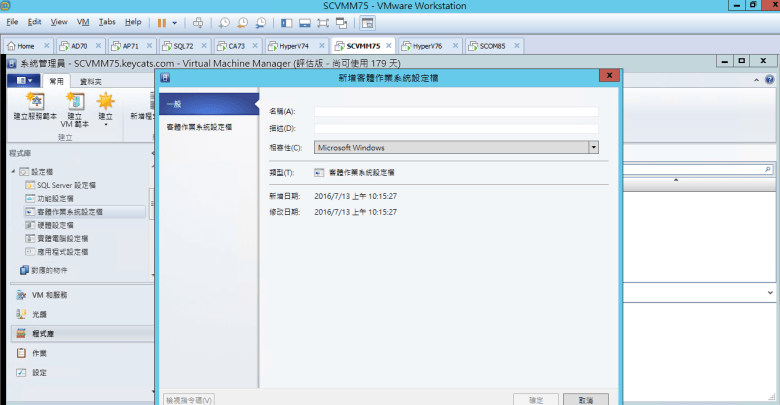780x405 pixels.
Task: Collapse the 設定檔 tree node
Action: (13, 172)
